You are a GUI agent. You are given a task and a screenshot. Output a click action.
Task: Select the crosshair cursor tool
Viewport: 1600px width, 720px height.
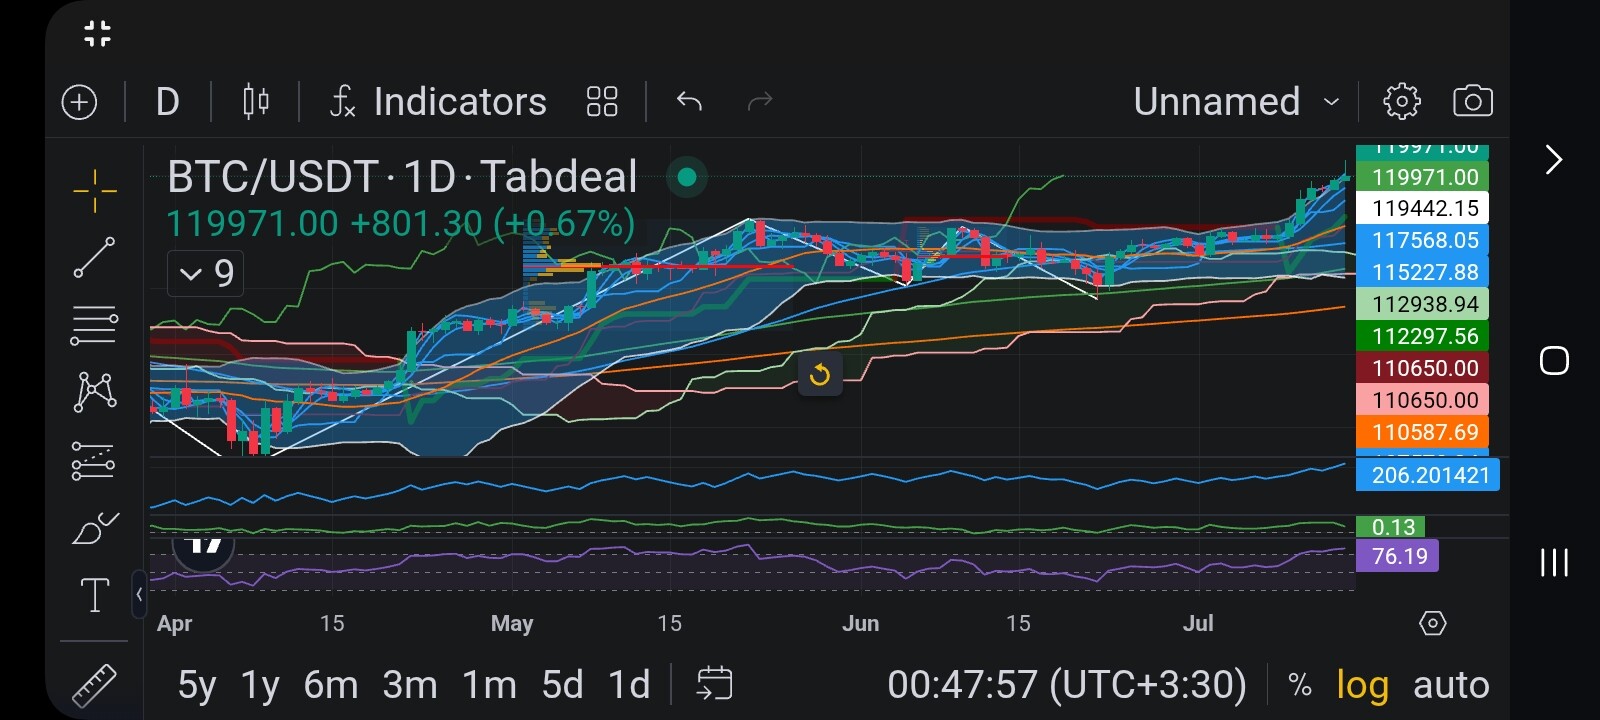(95, 190)
